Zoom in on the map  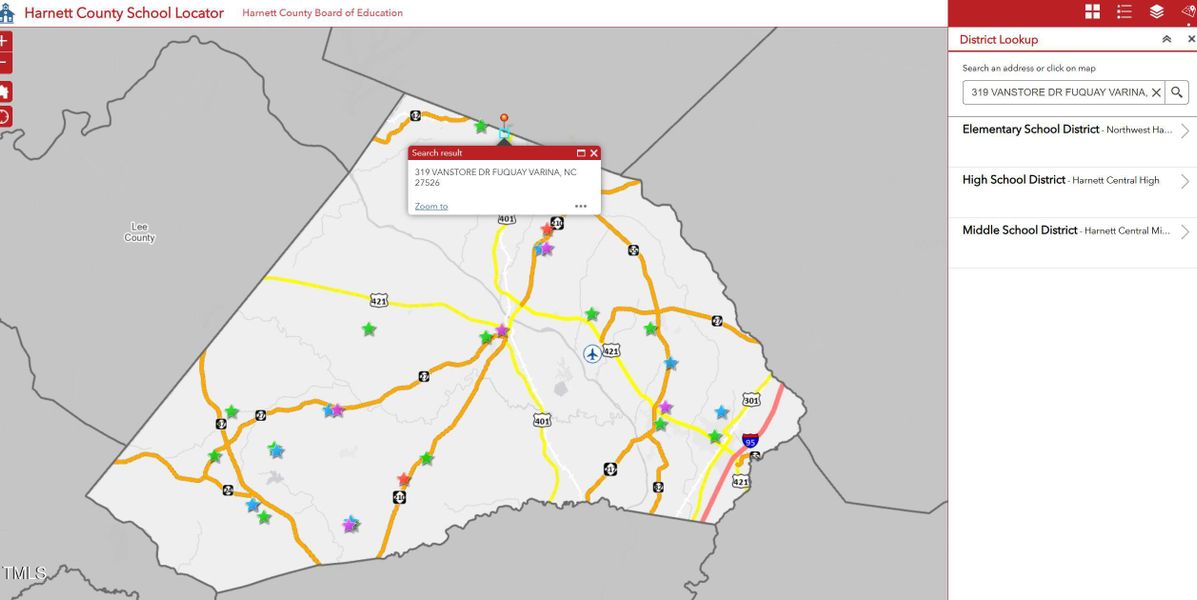pos(4,42)
